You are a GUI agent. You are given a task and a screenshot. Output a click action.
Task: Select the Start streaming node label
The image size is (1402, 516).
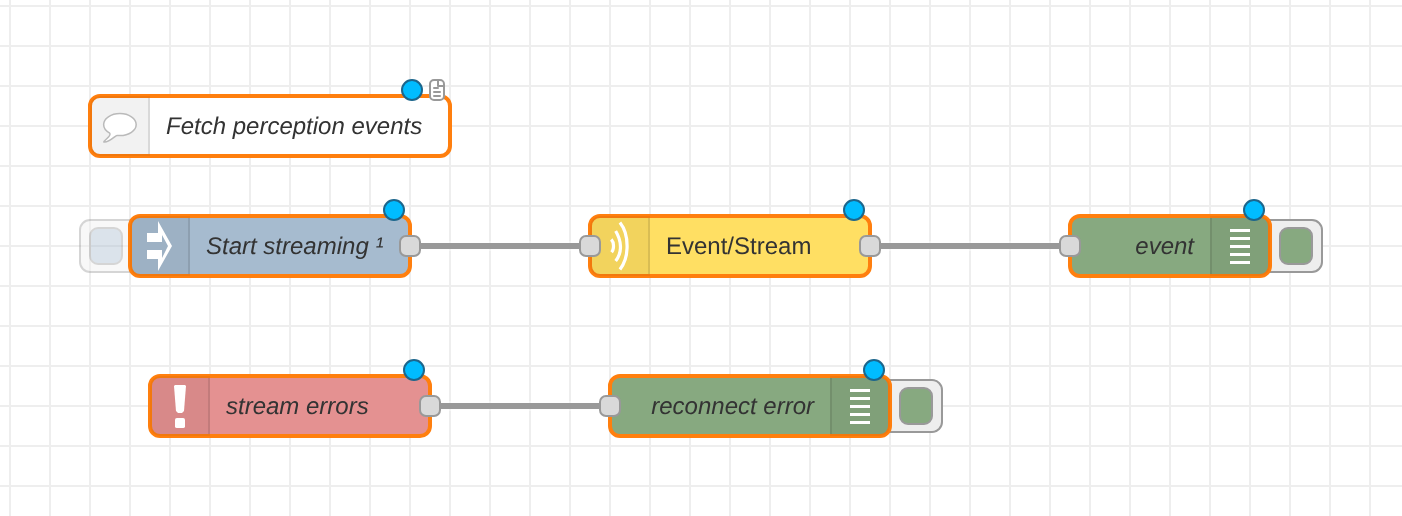tap(294, 246)
